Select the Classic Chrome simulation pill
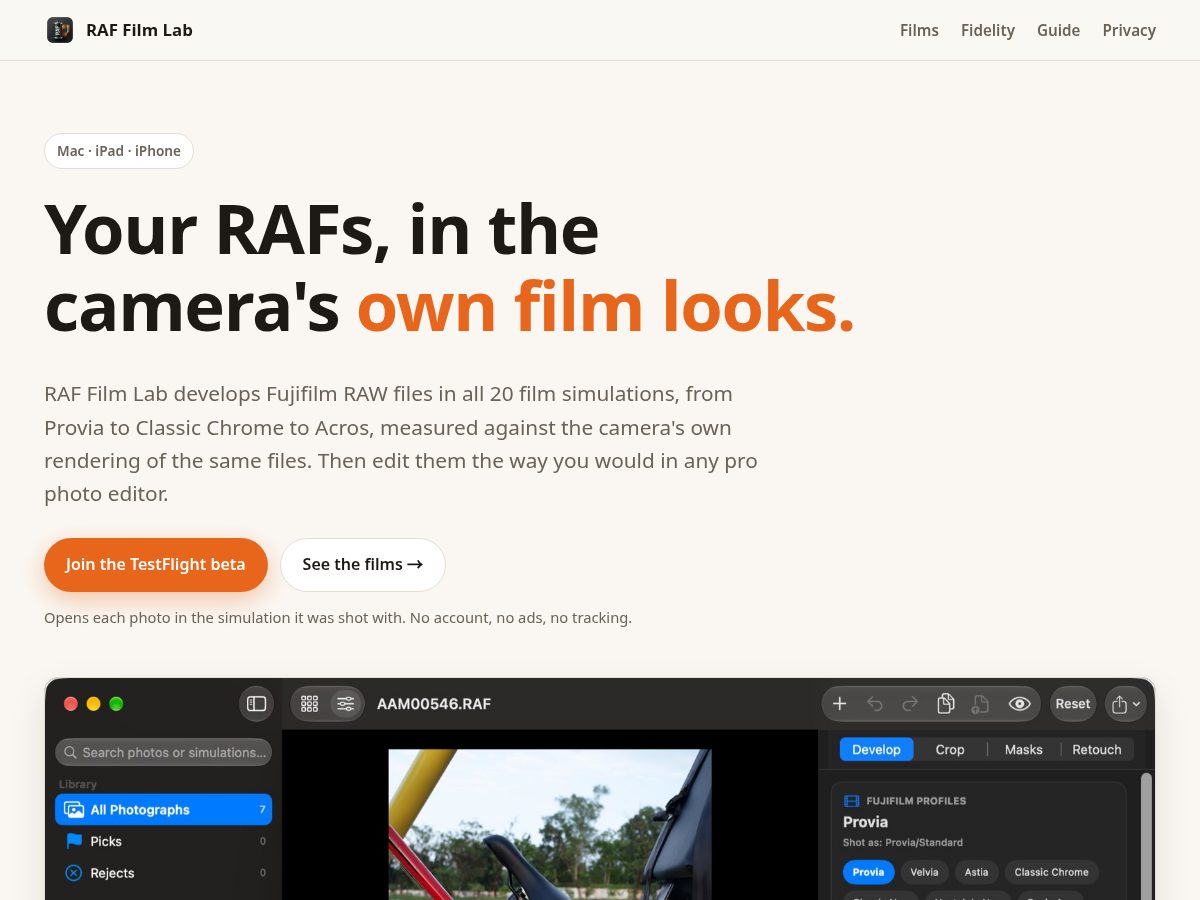This screenshot has height=900, width=1200. pos(1051,872)
